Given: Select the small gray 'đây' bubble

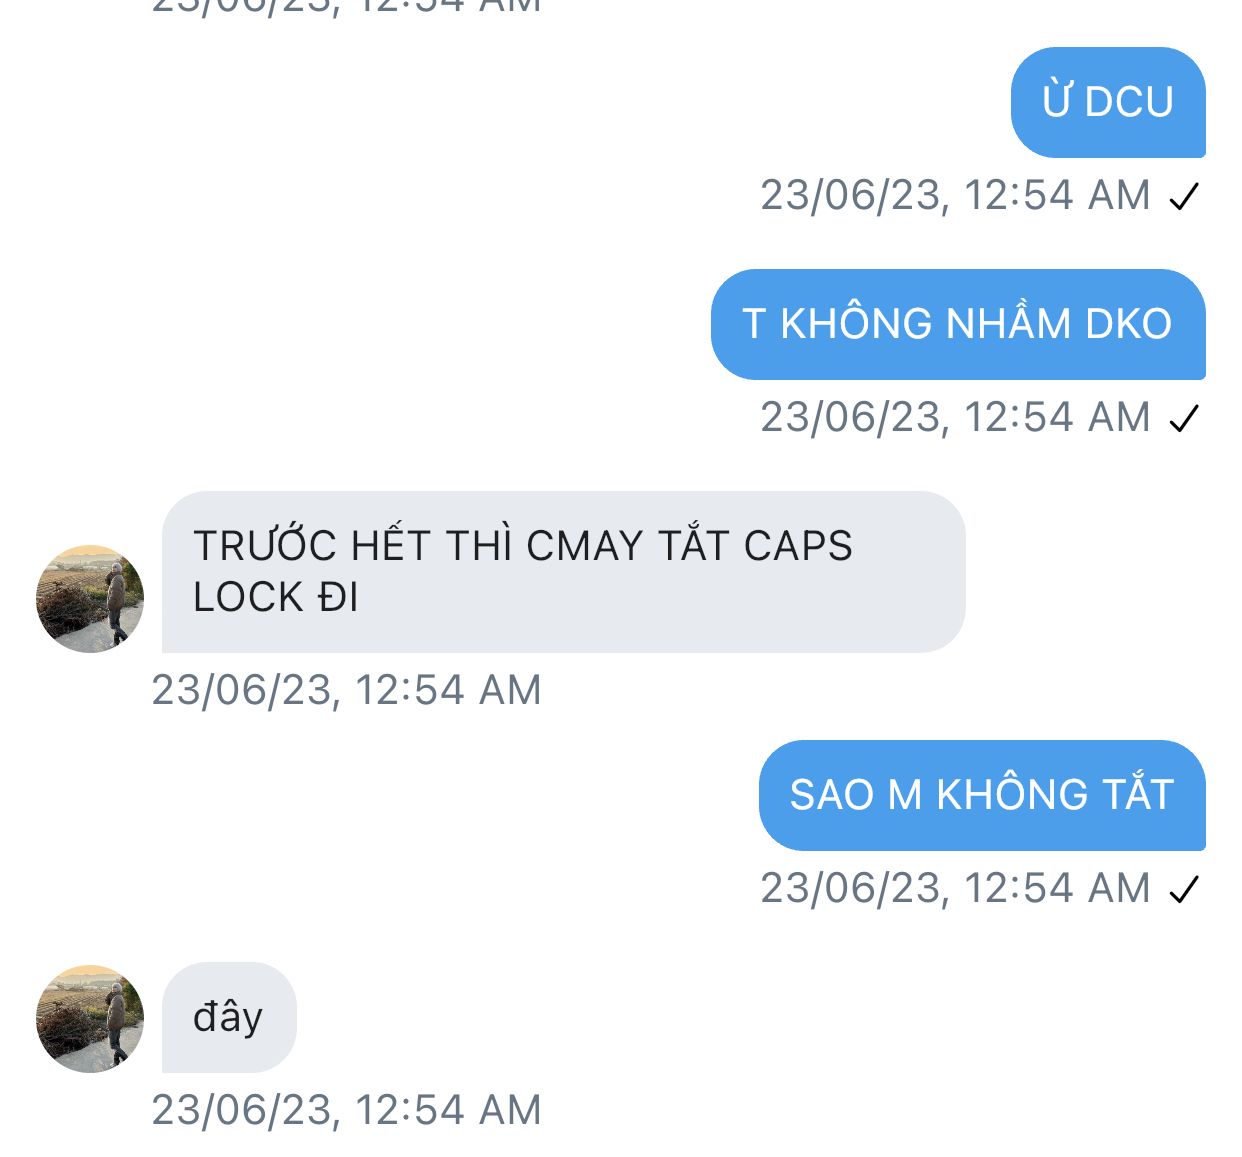Looking at the screenshot, I should (229, 1017).
